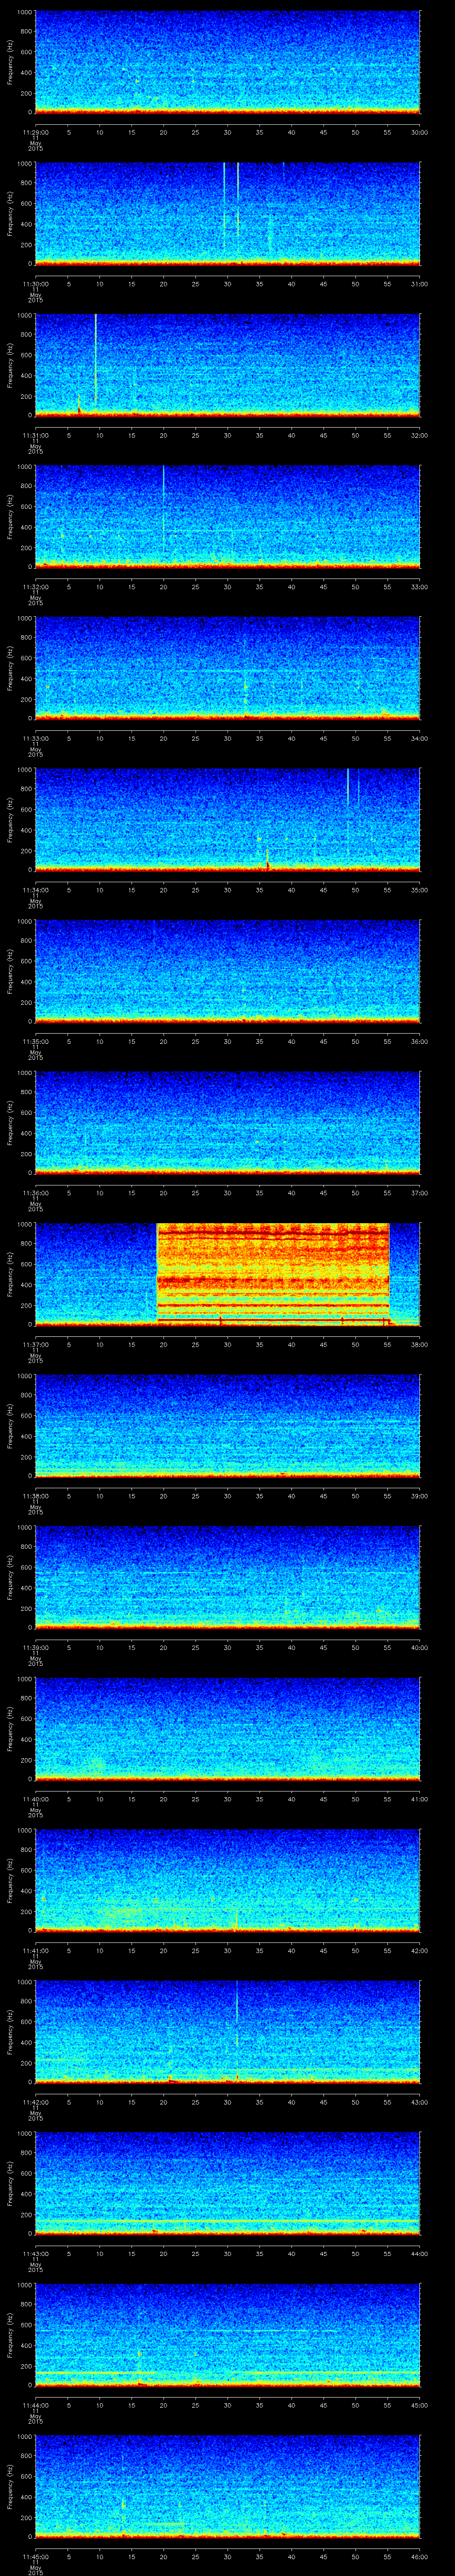
Task: Select the 11:40:00 time label
Action: 35,1799
